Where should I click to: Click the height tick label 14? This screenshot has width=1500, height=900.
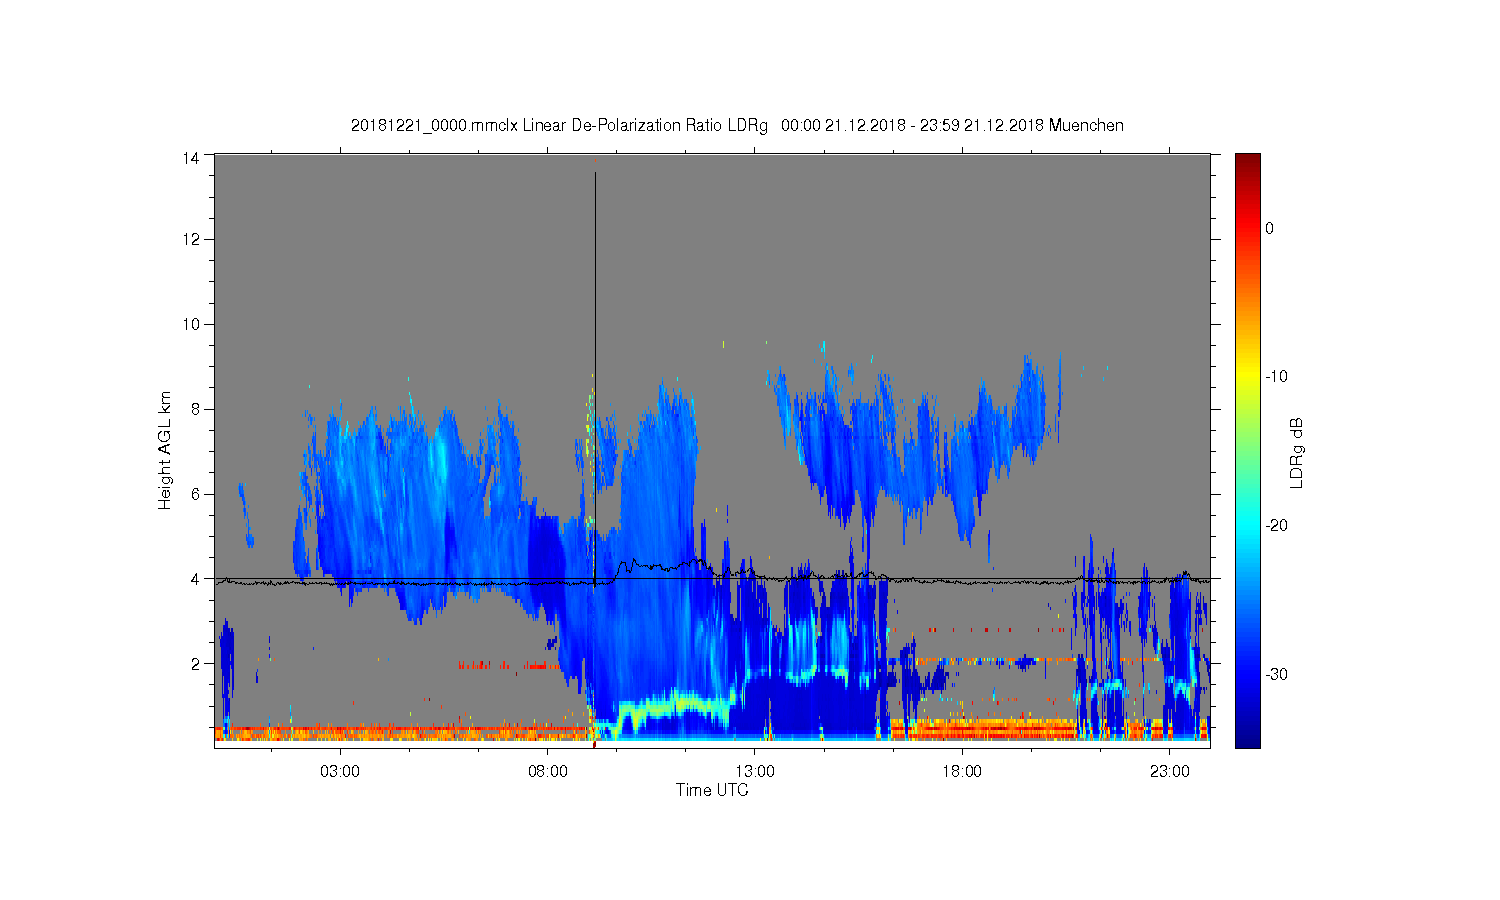point(191,158)
